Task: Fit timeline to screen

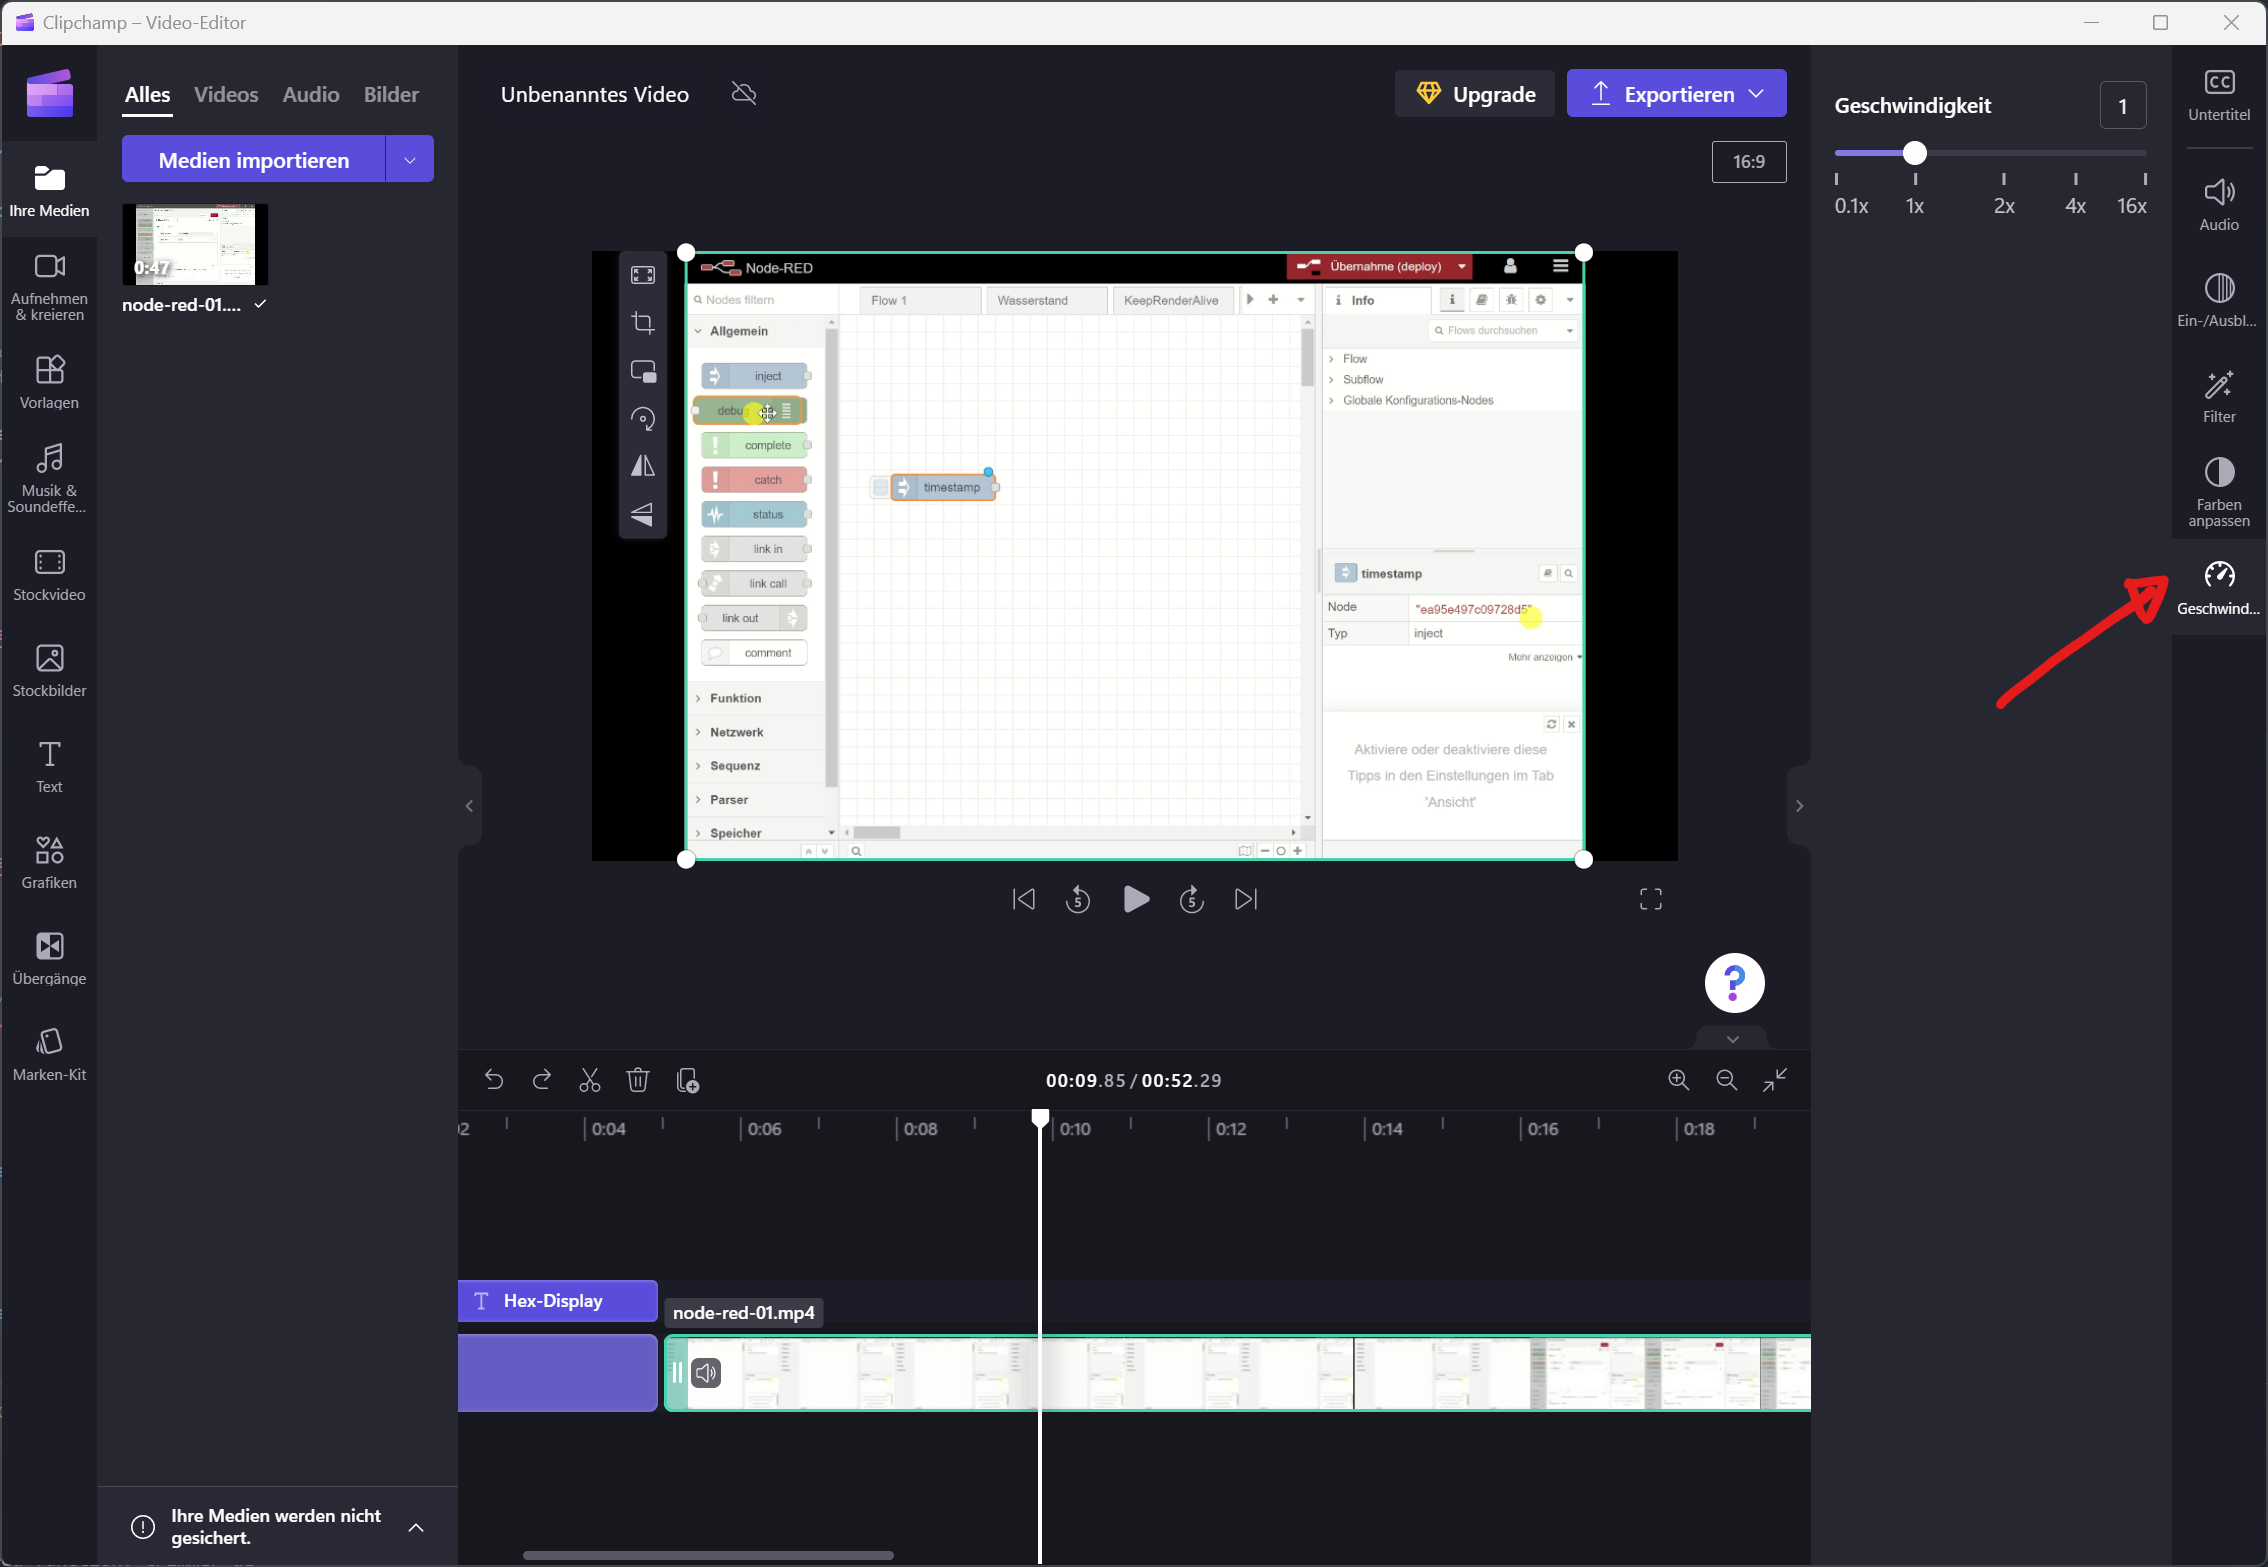Action: [x=1775, y=1080]
